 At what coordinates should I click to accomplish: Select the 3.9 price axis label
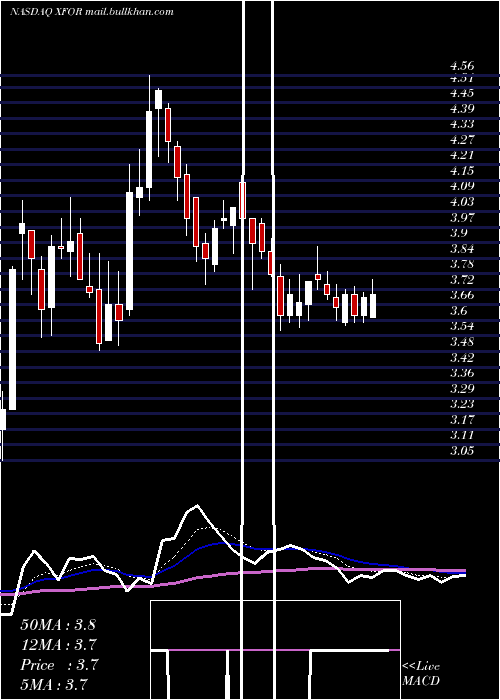click(x=458, y=233)
